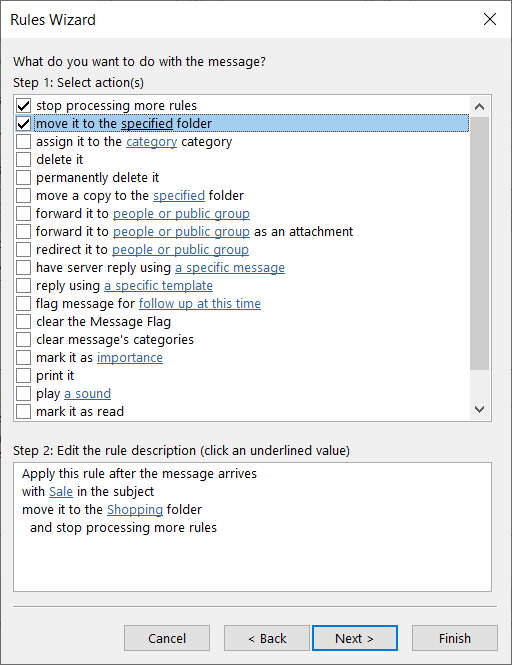Click the scroll down arrow in actions list

point(479,409)
